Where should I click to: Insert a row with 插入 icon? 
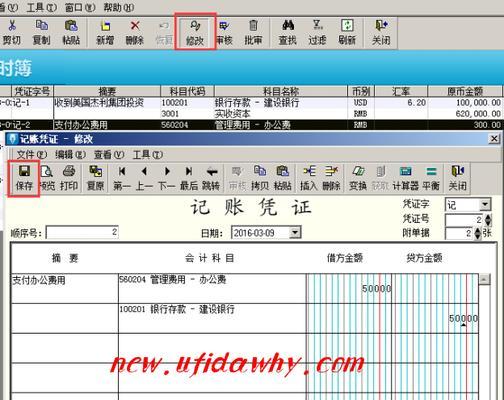click(x=309, y=178)
